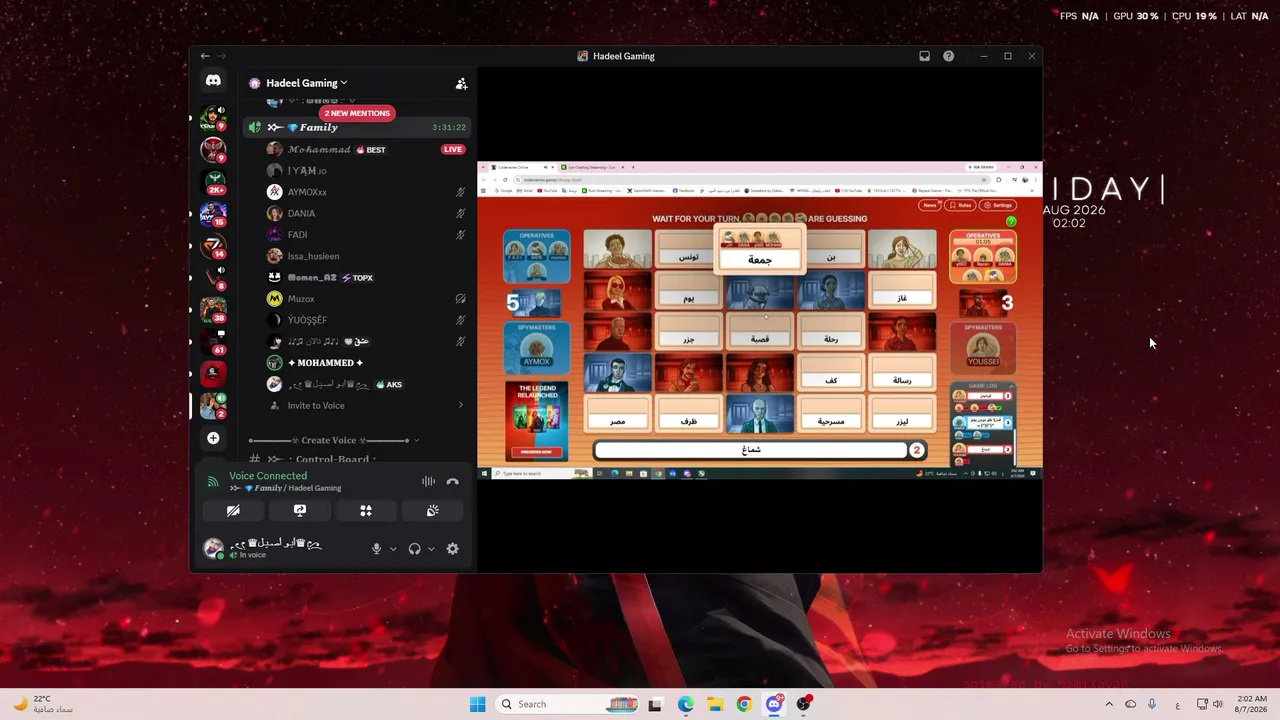
Task: Open the soundboard button
Action: tap(432, 510)
